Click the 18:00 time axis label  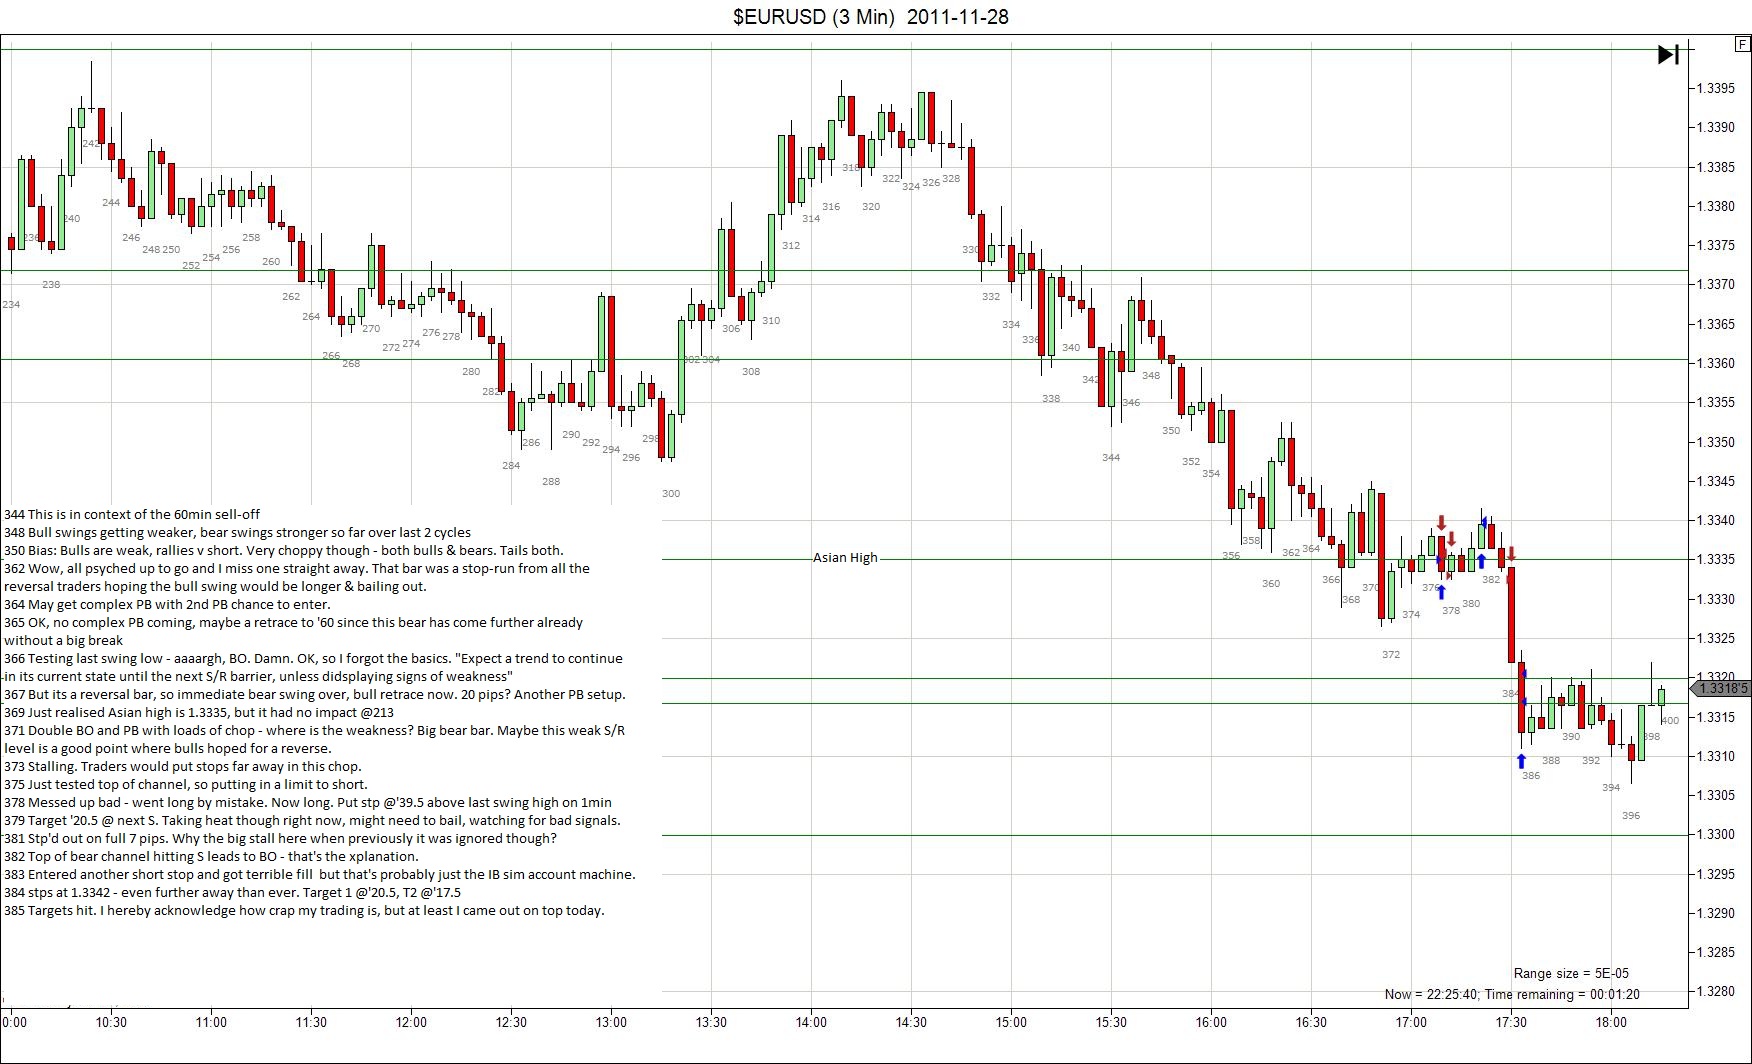[1611, 1022]
